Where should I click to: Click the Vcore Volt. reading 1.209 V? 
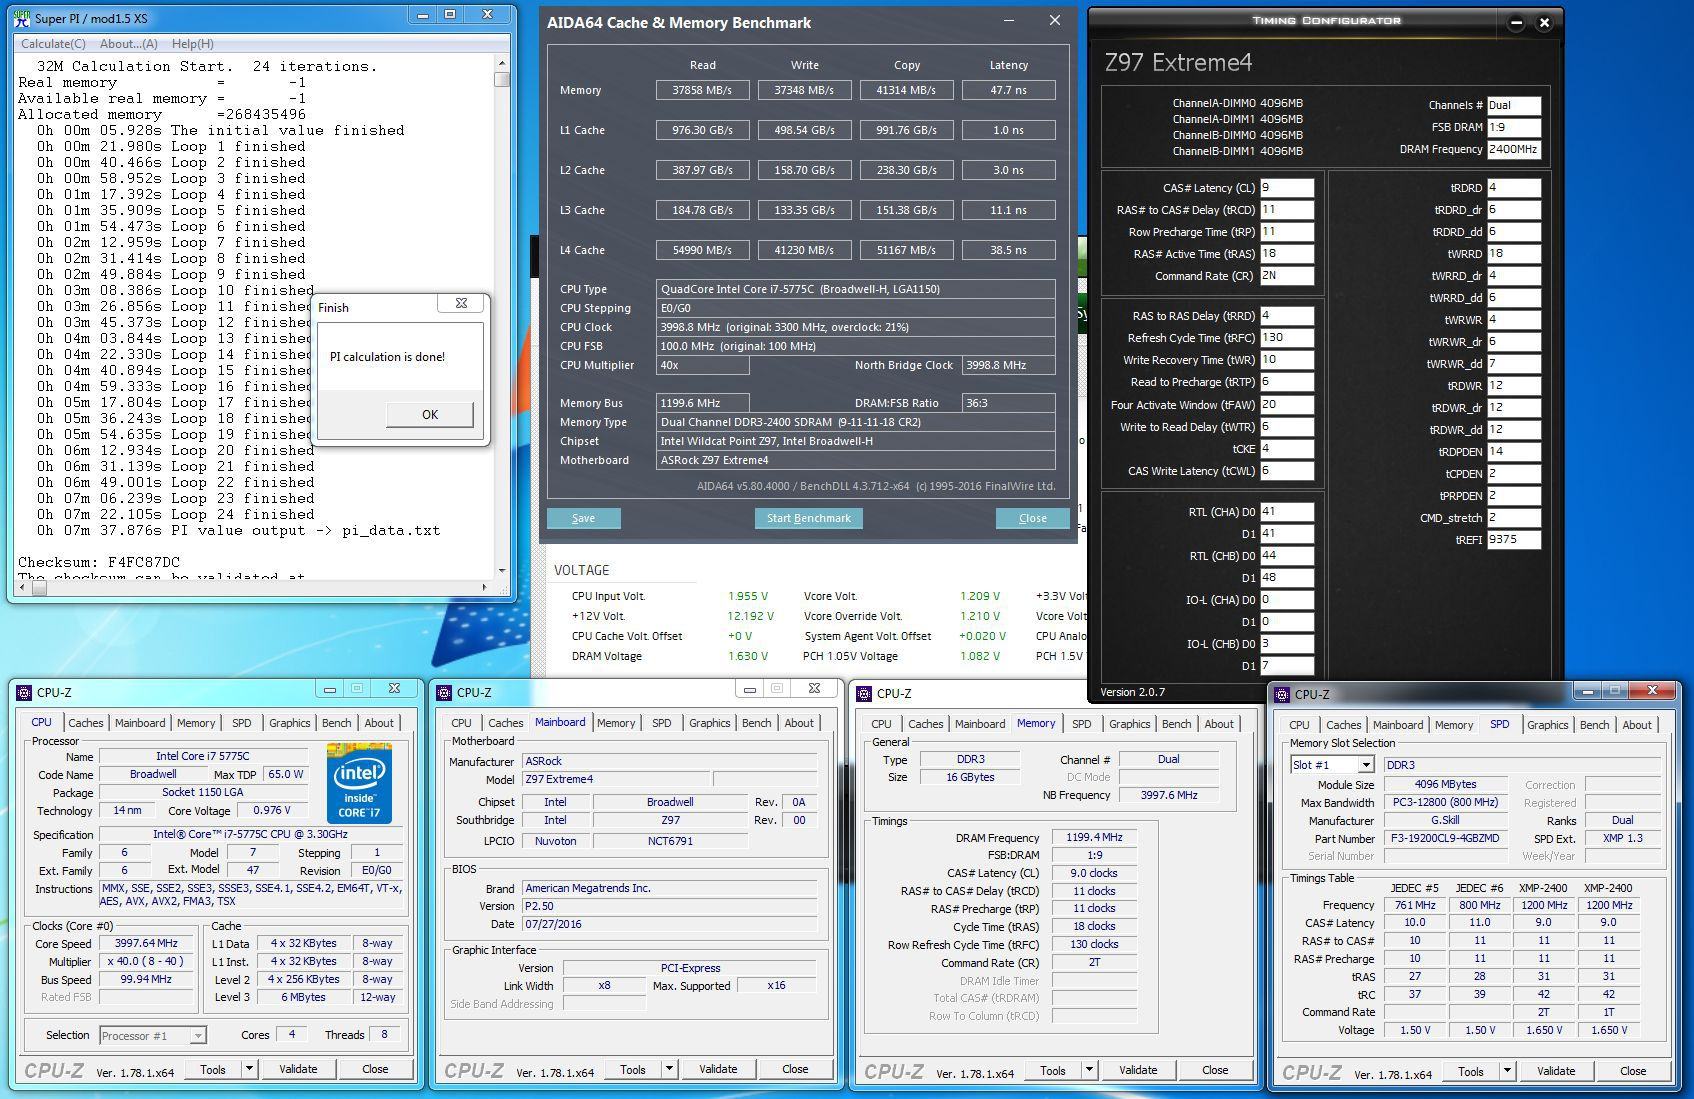coord(980,596)
